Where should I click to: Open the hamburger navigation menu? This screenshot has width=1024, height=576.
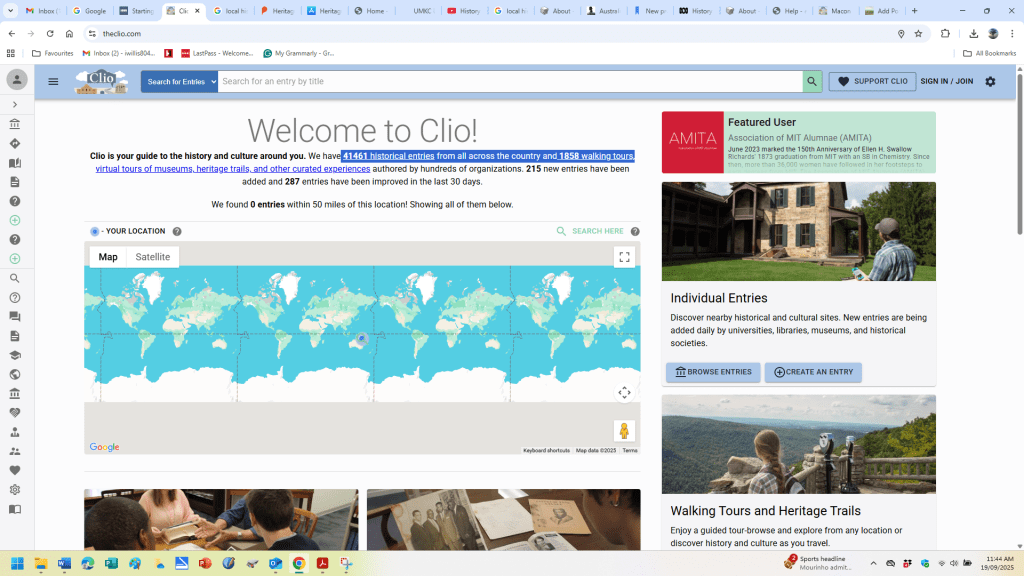coord(53,82)
